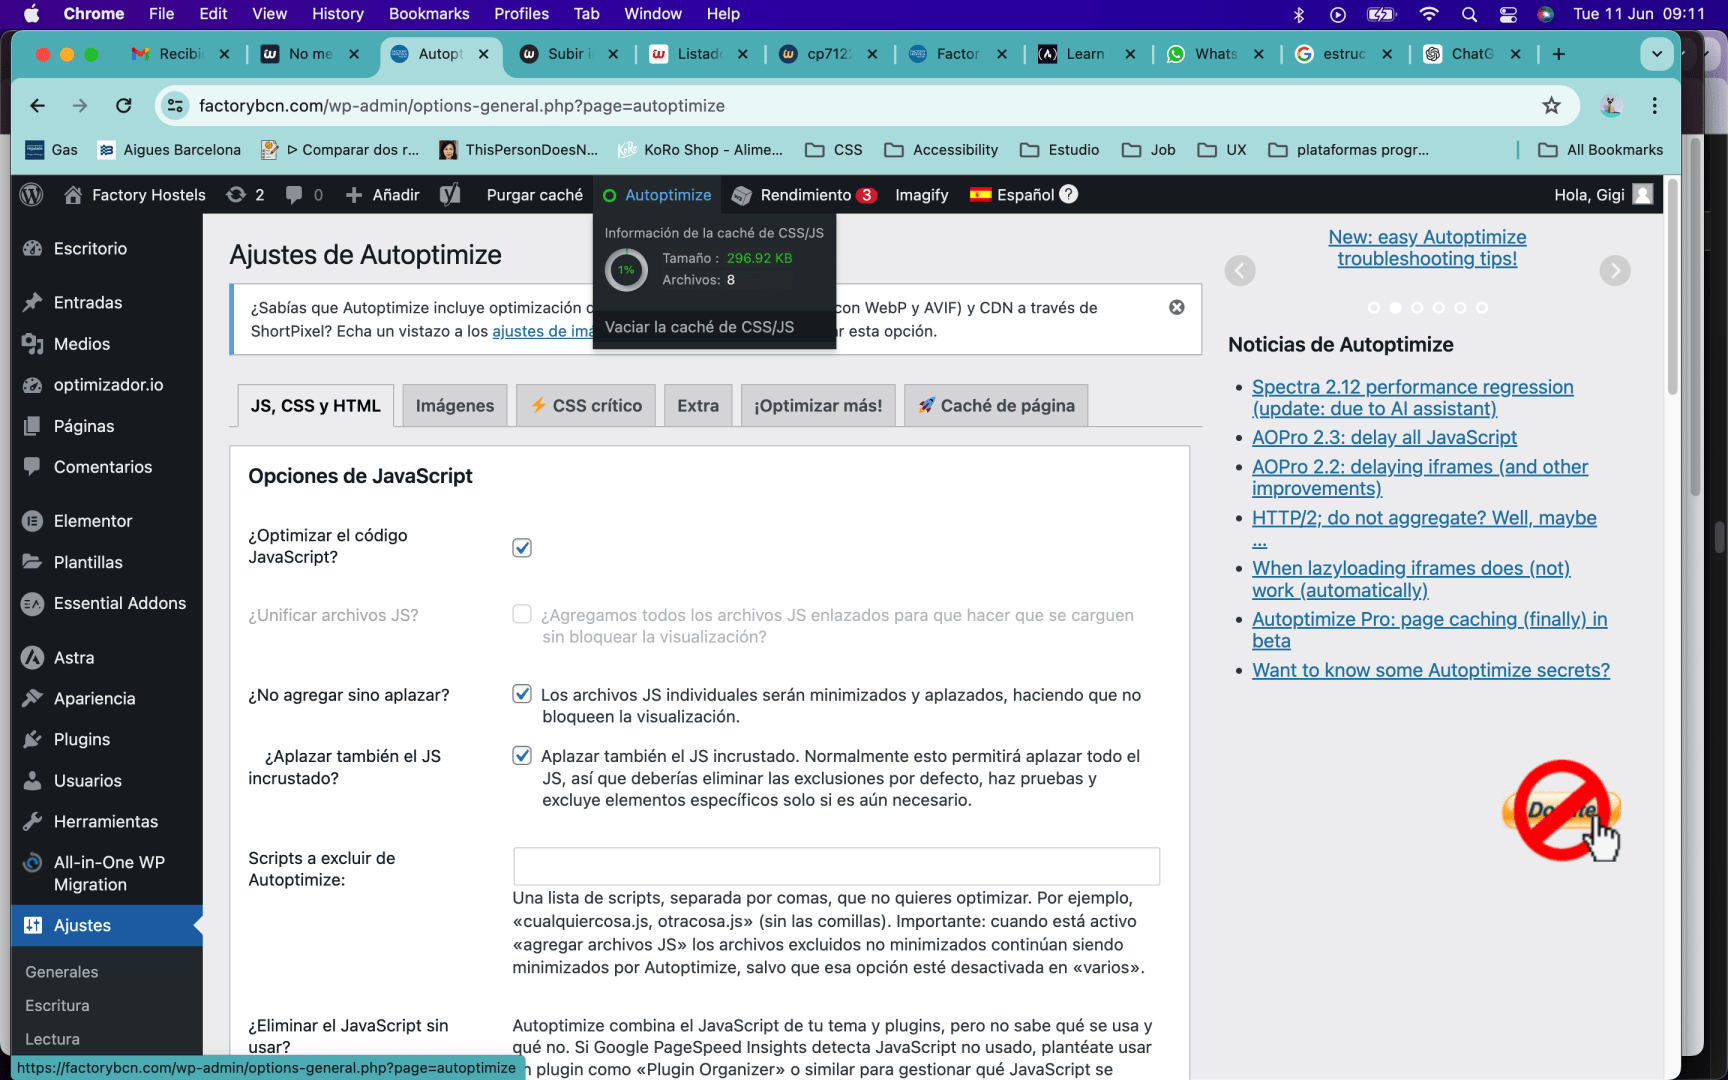Screen dimensions: 1728x1080
Task: Click the Scripts a excluir input field
Action: pyautogui.click(x=836, y=866)
